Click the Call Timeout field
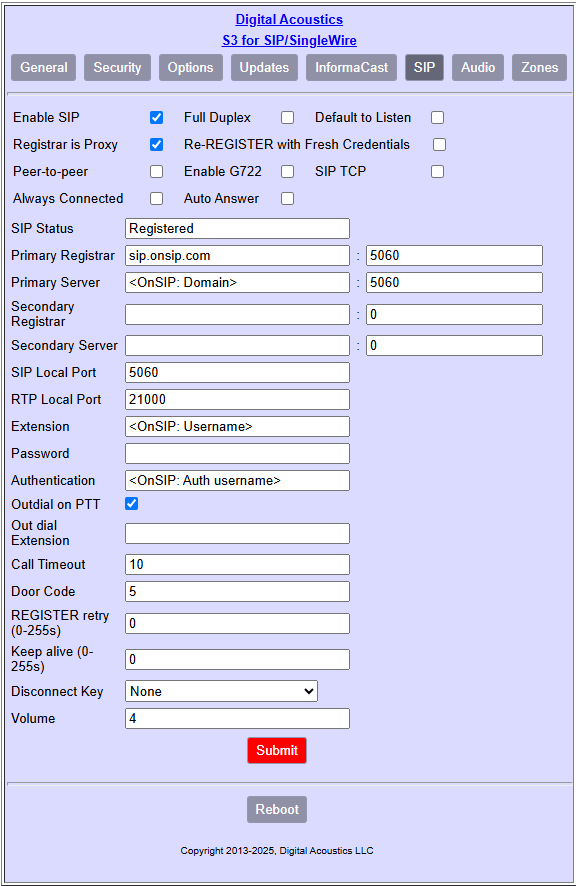The width and height of the screenshot is (576, 886). coord(237,564)
